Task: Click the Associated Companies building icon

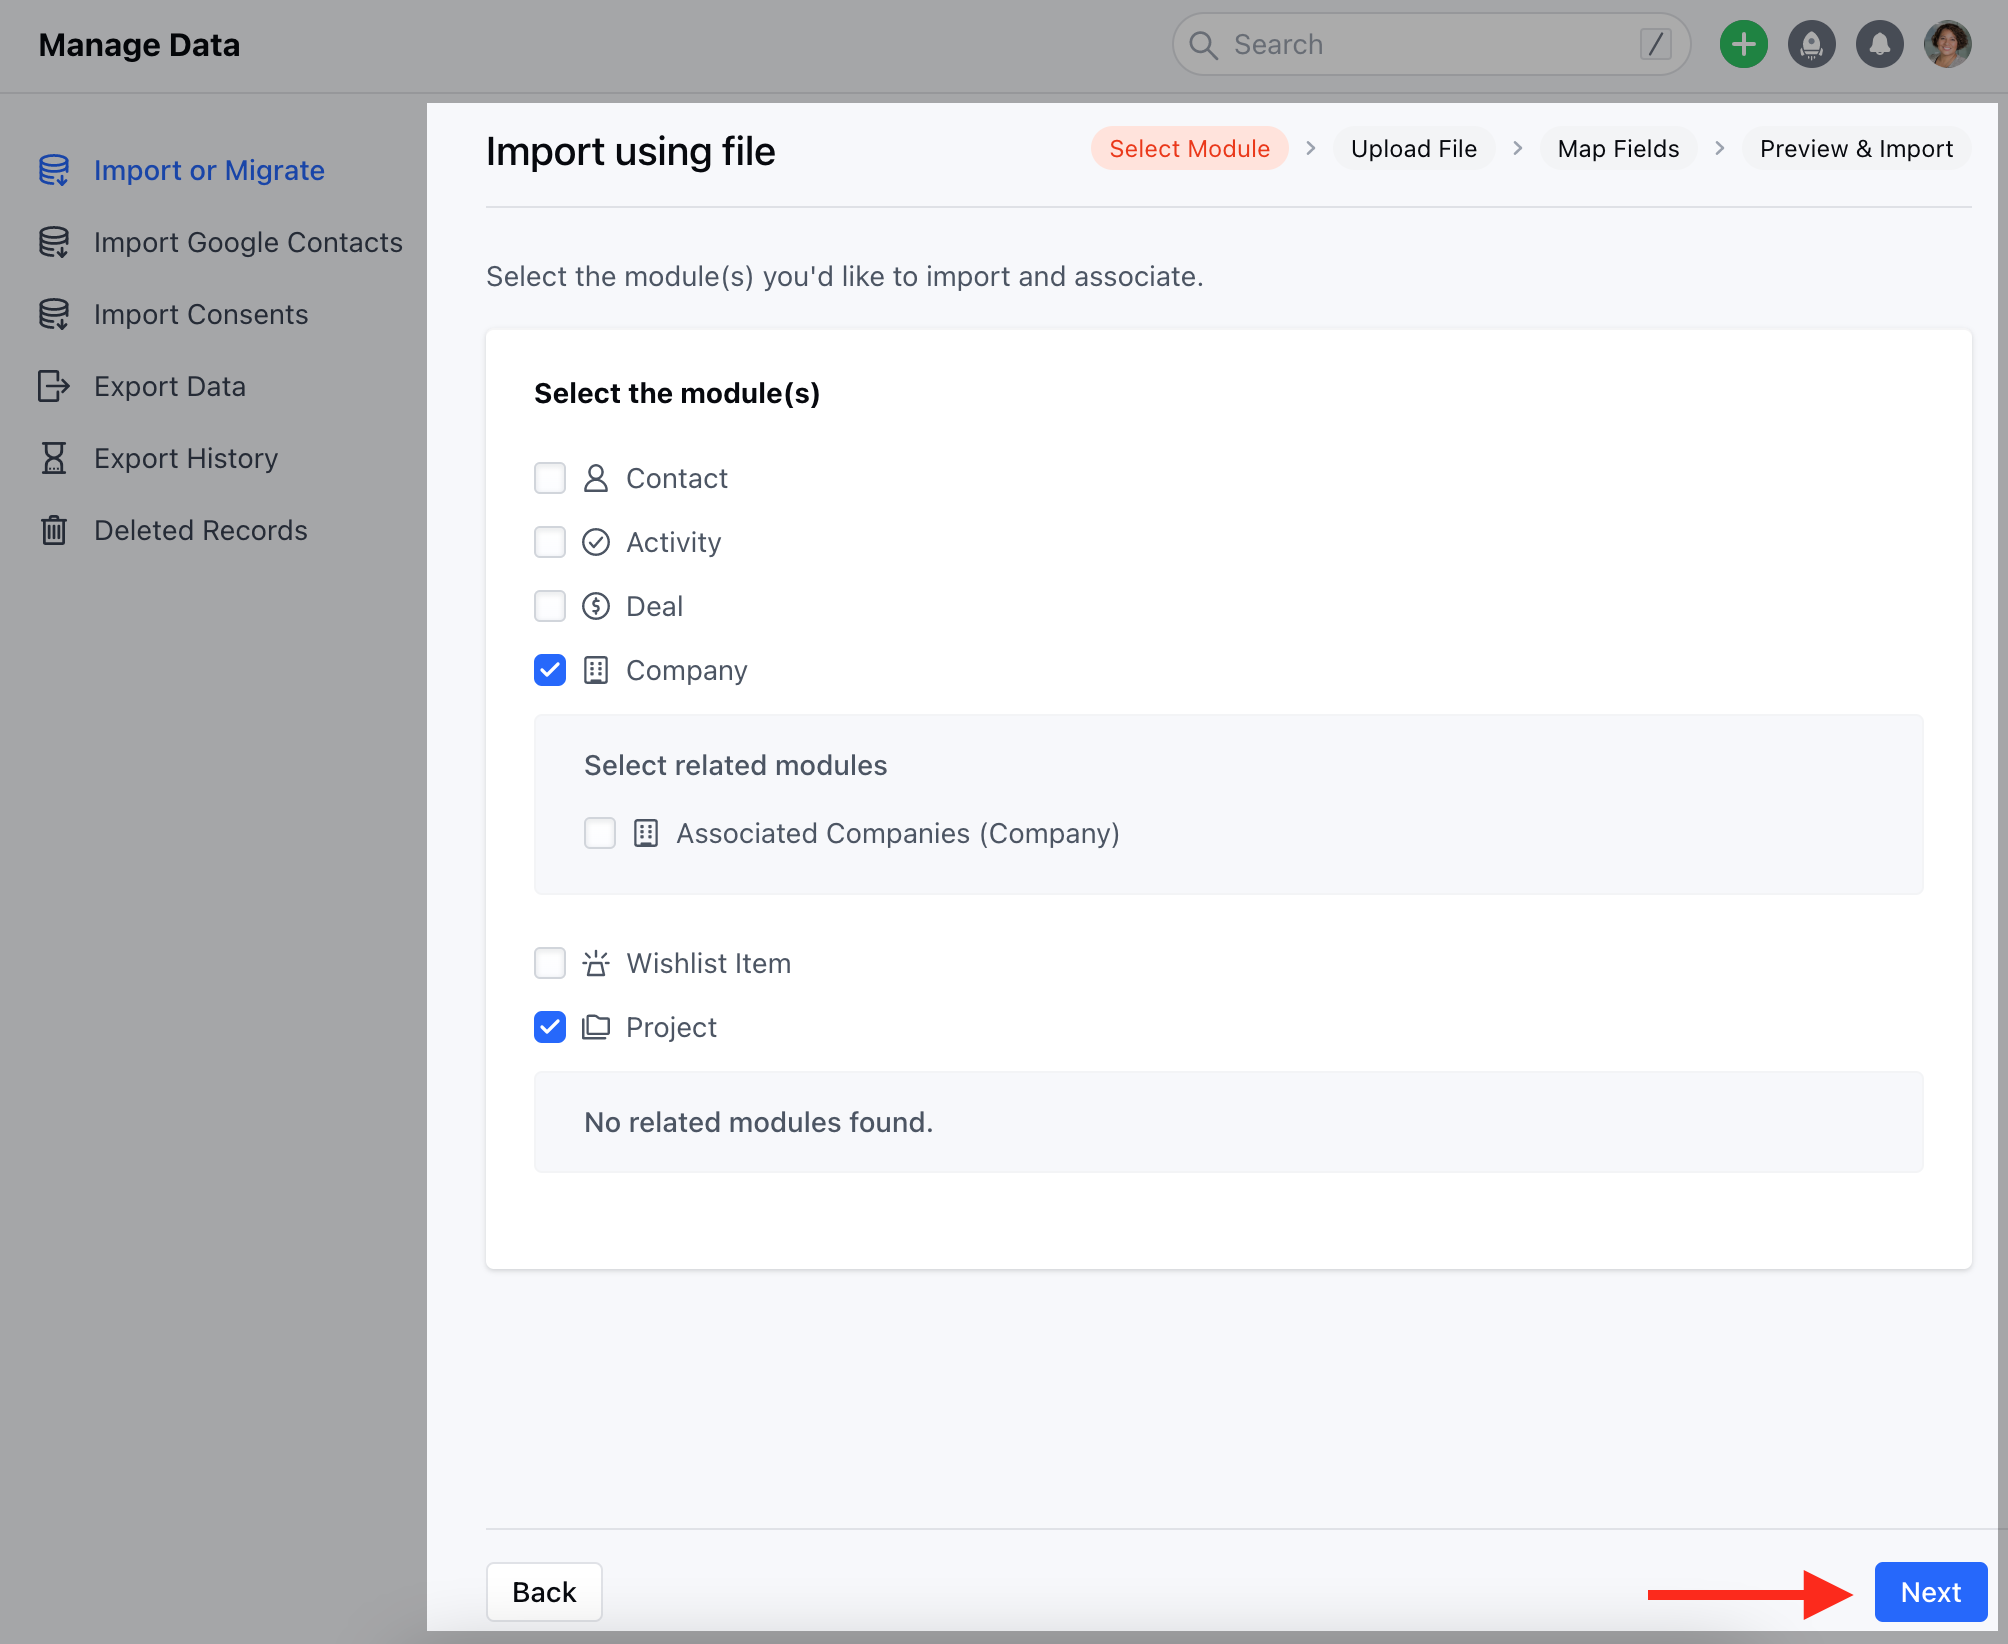Action: pyautogui.click(x=646, y=833)
